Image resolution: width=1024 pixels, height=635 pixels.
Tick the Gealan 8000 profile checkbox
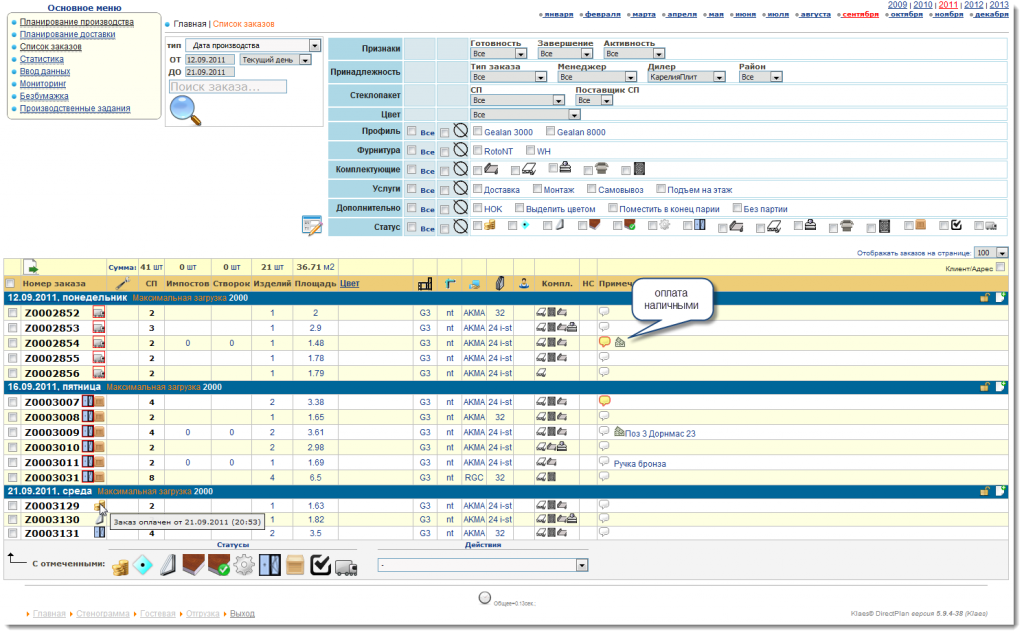pyautogui.click(x=551, y=131)
